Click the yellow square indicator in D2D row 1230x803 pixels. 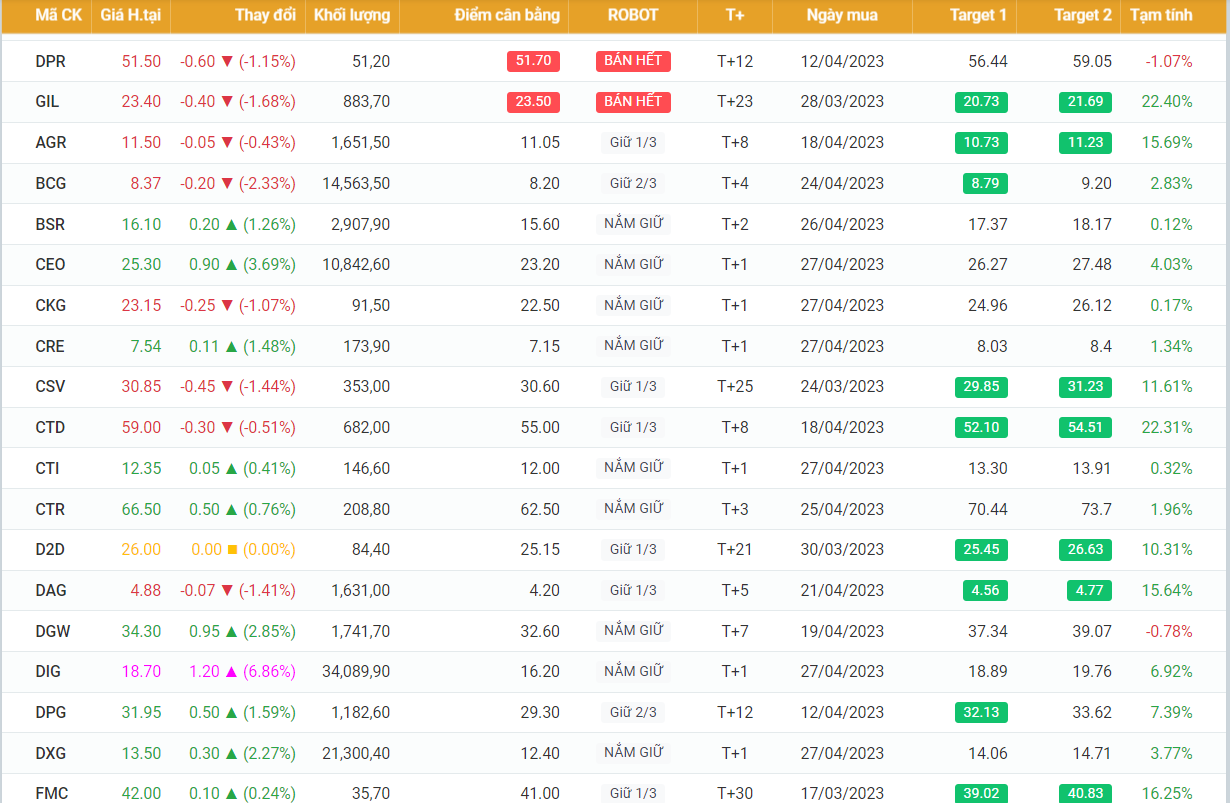232,550
